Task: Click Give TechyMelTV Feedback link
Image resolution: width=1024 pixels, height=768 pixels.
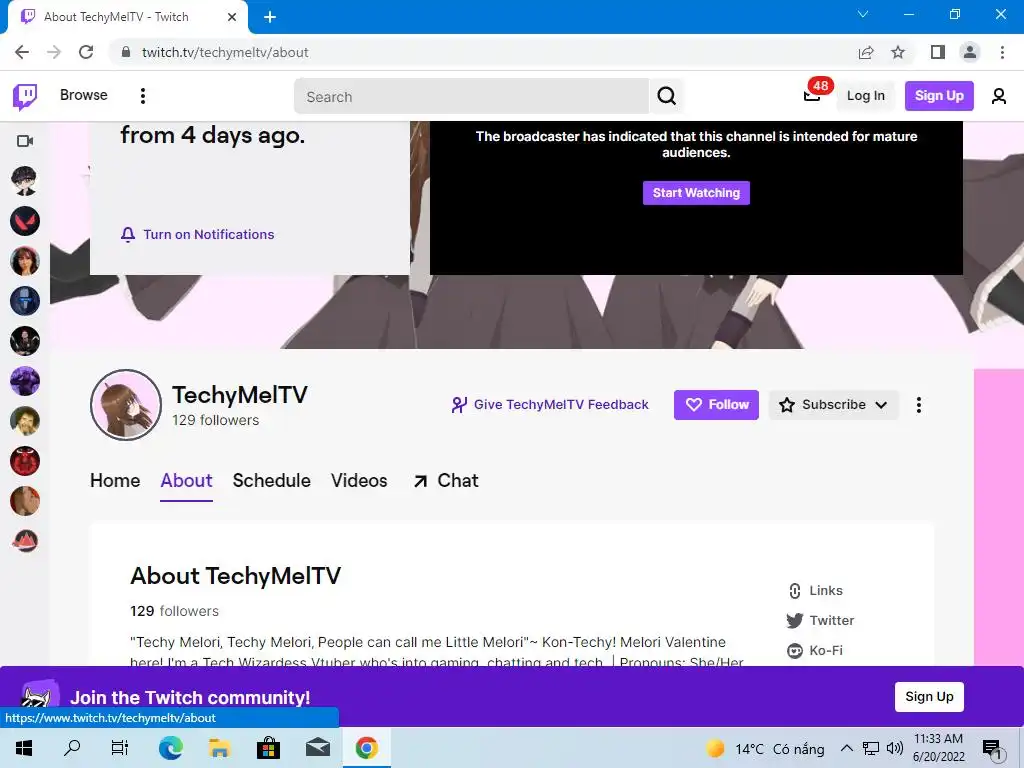Action: click(551, 405)
